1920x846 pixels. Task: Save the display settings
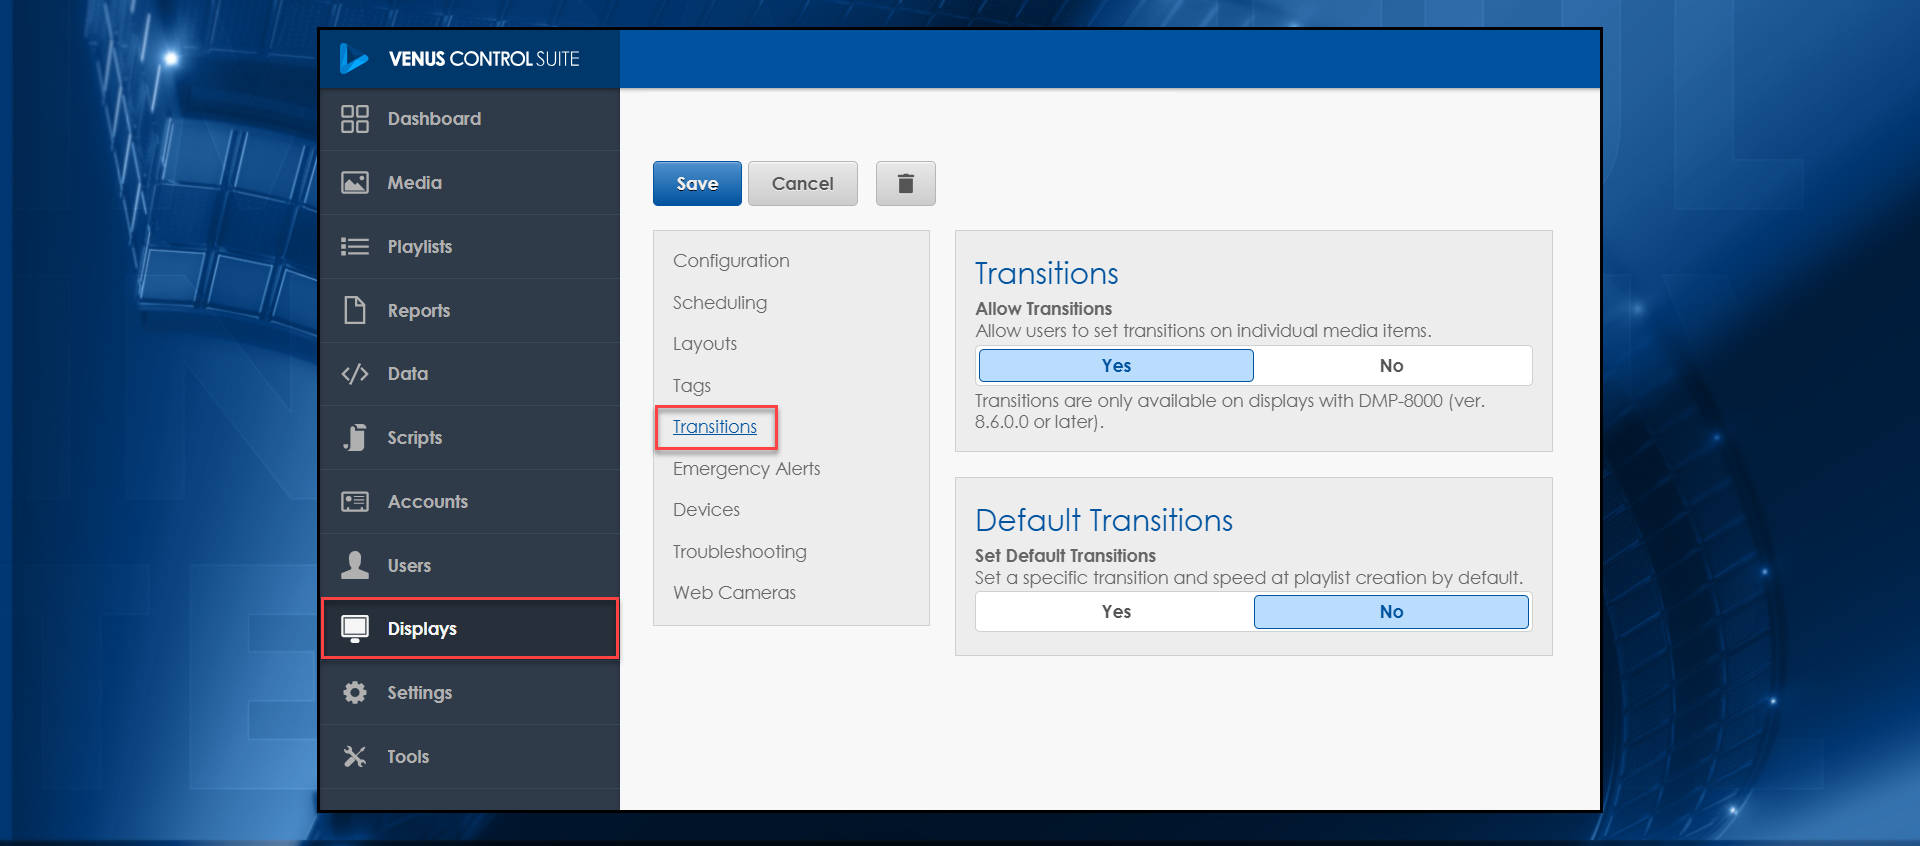pos(697,183)
